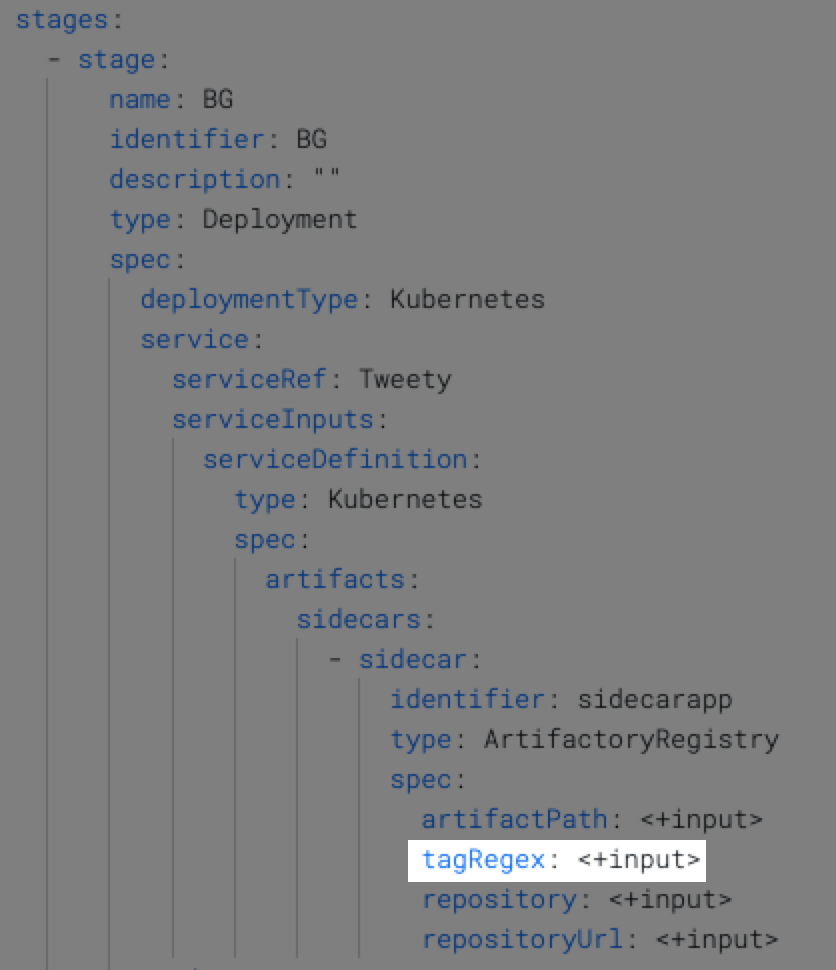Click the dash before stage
Image resolution: width=836 pixels, height=970 pixels.
pyautogui.click(x=54, y=60)
